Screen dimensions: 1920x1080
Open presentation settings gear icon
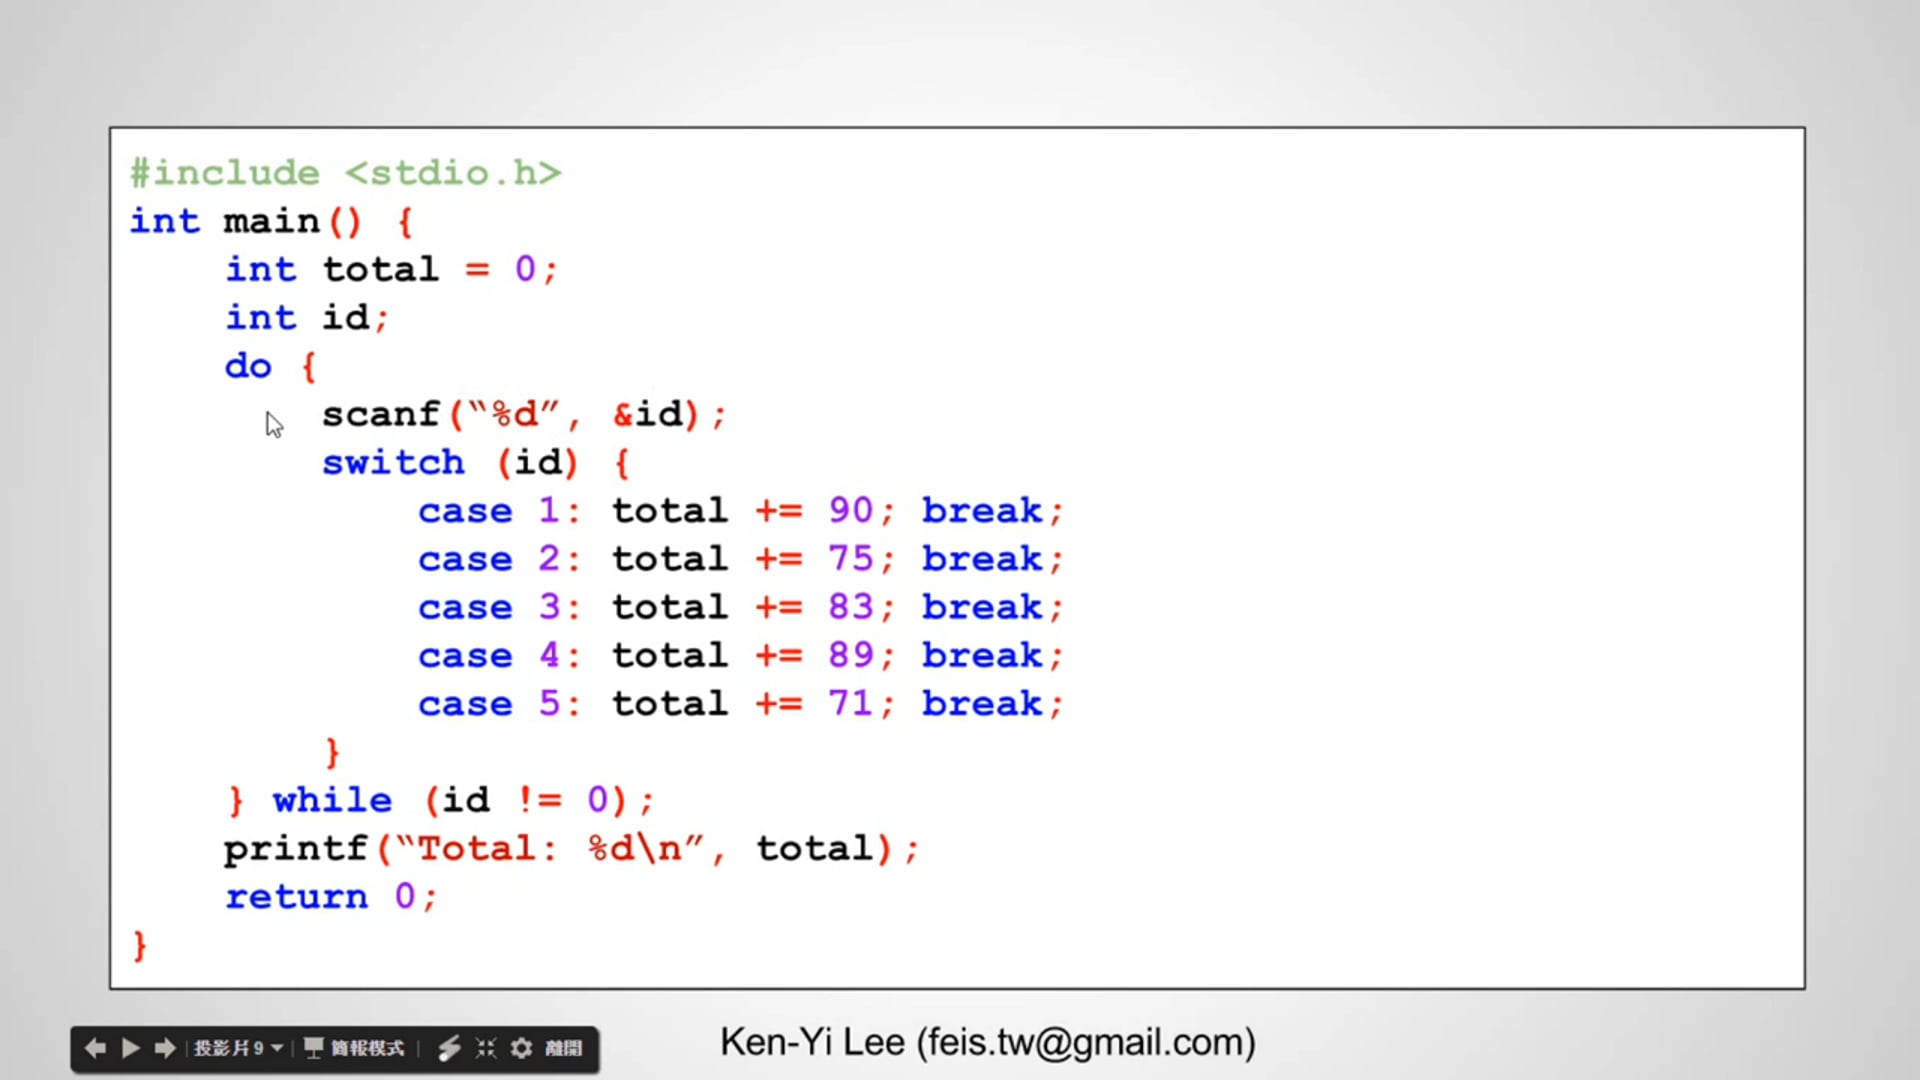521,1048
